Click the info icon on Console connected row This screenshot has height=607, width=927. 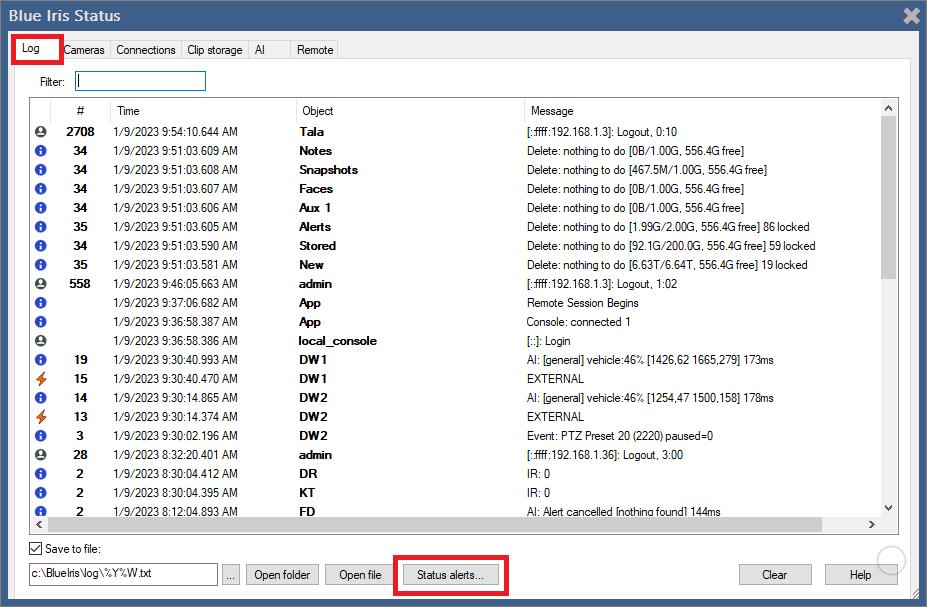pos(40,322)
